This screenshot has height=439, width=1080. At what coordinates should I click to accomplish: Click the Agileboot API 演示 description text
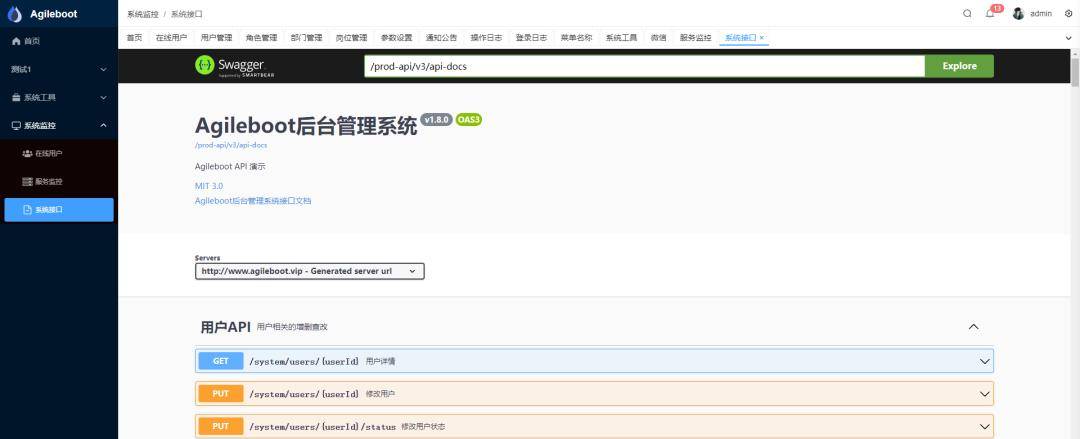[x=230, y=167]
